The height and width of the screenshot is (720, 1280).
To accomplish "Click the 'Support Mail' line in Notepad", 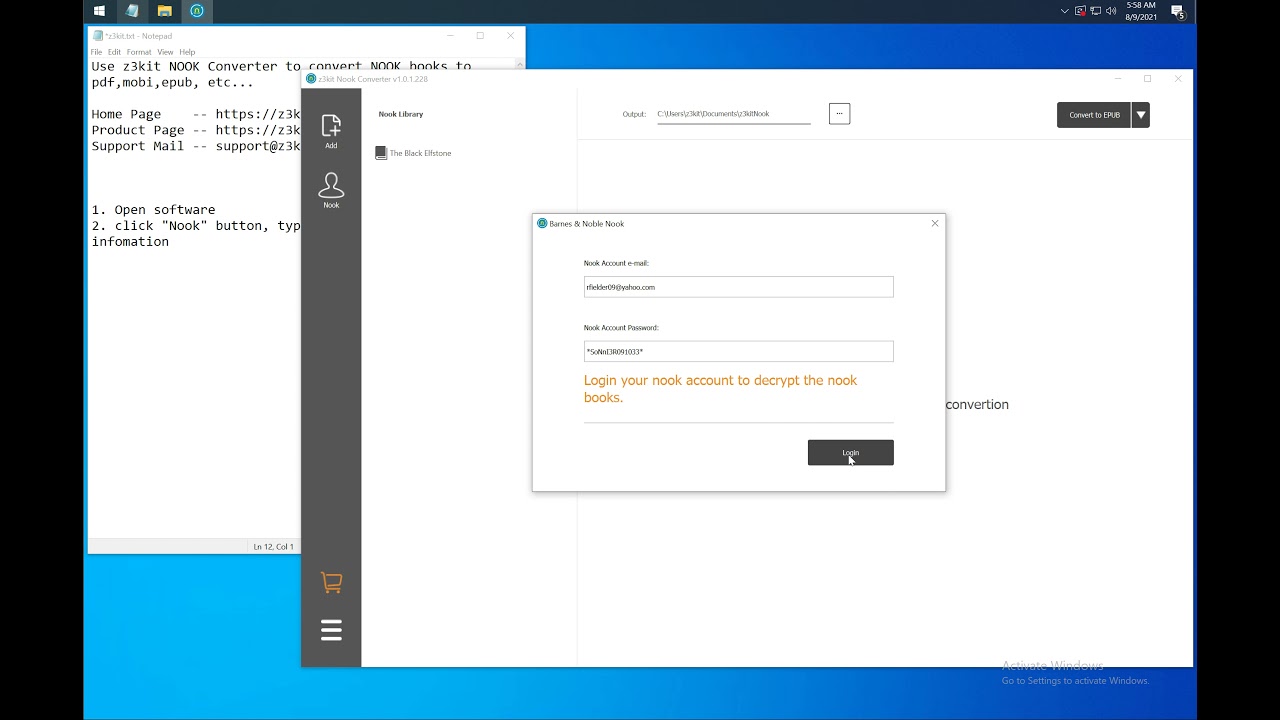I will (x=196, y=146).
